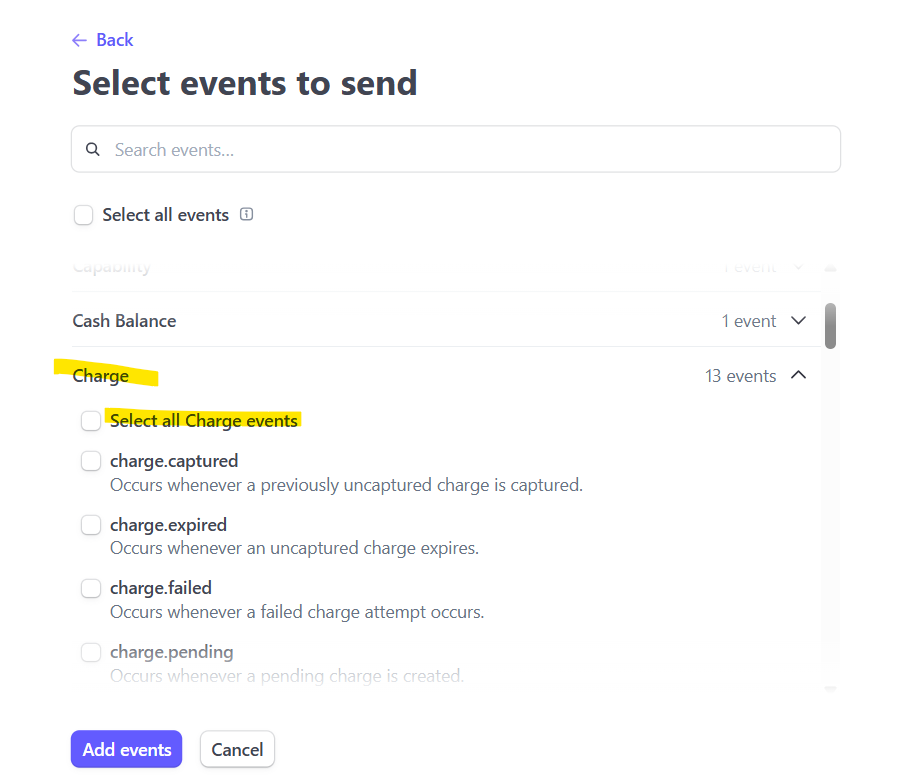Click the Add events button

(126, 749)
